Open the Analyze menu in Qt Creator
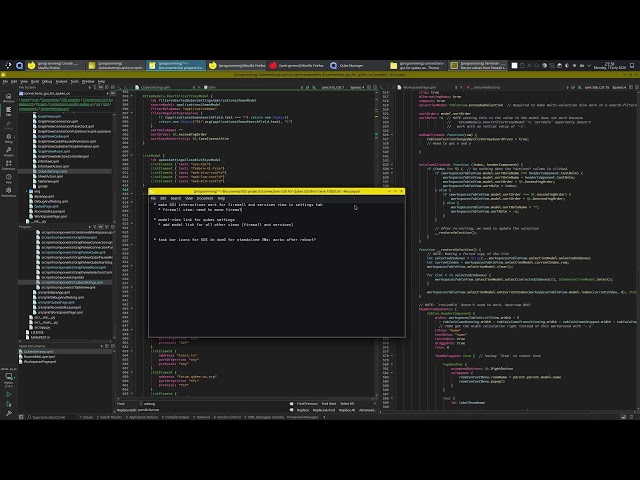This screenshot has height=480, width=640. click(x=61, y=82)
